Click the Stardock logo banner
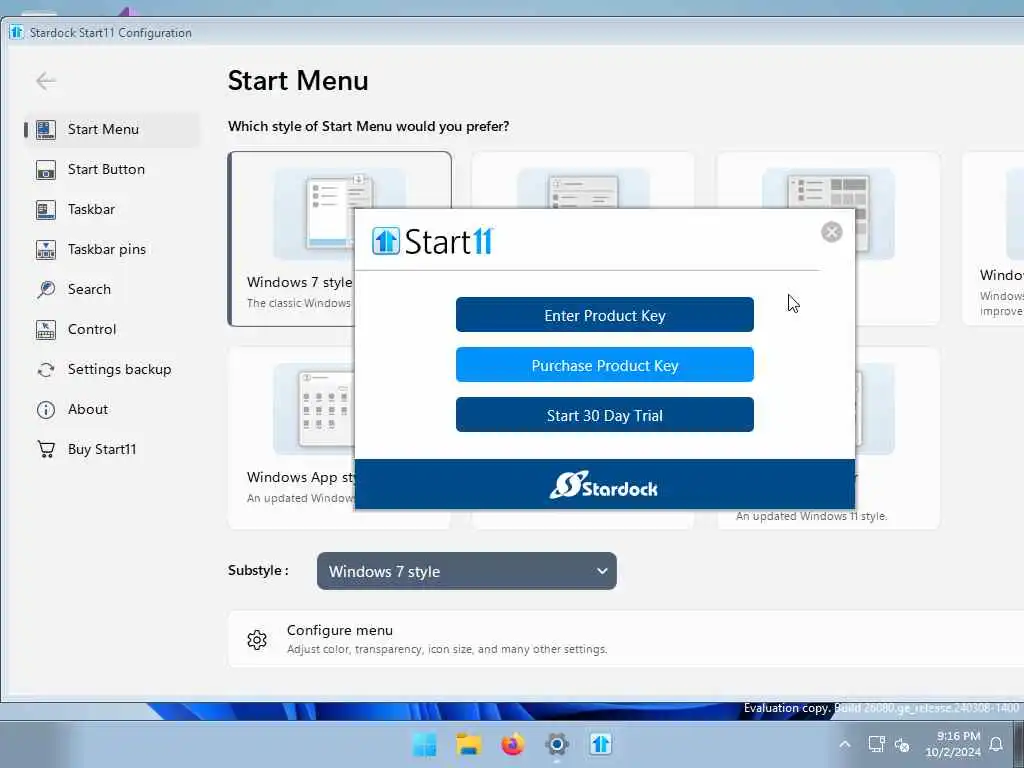This screenshot has height=768, width=1024. 604,485
